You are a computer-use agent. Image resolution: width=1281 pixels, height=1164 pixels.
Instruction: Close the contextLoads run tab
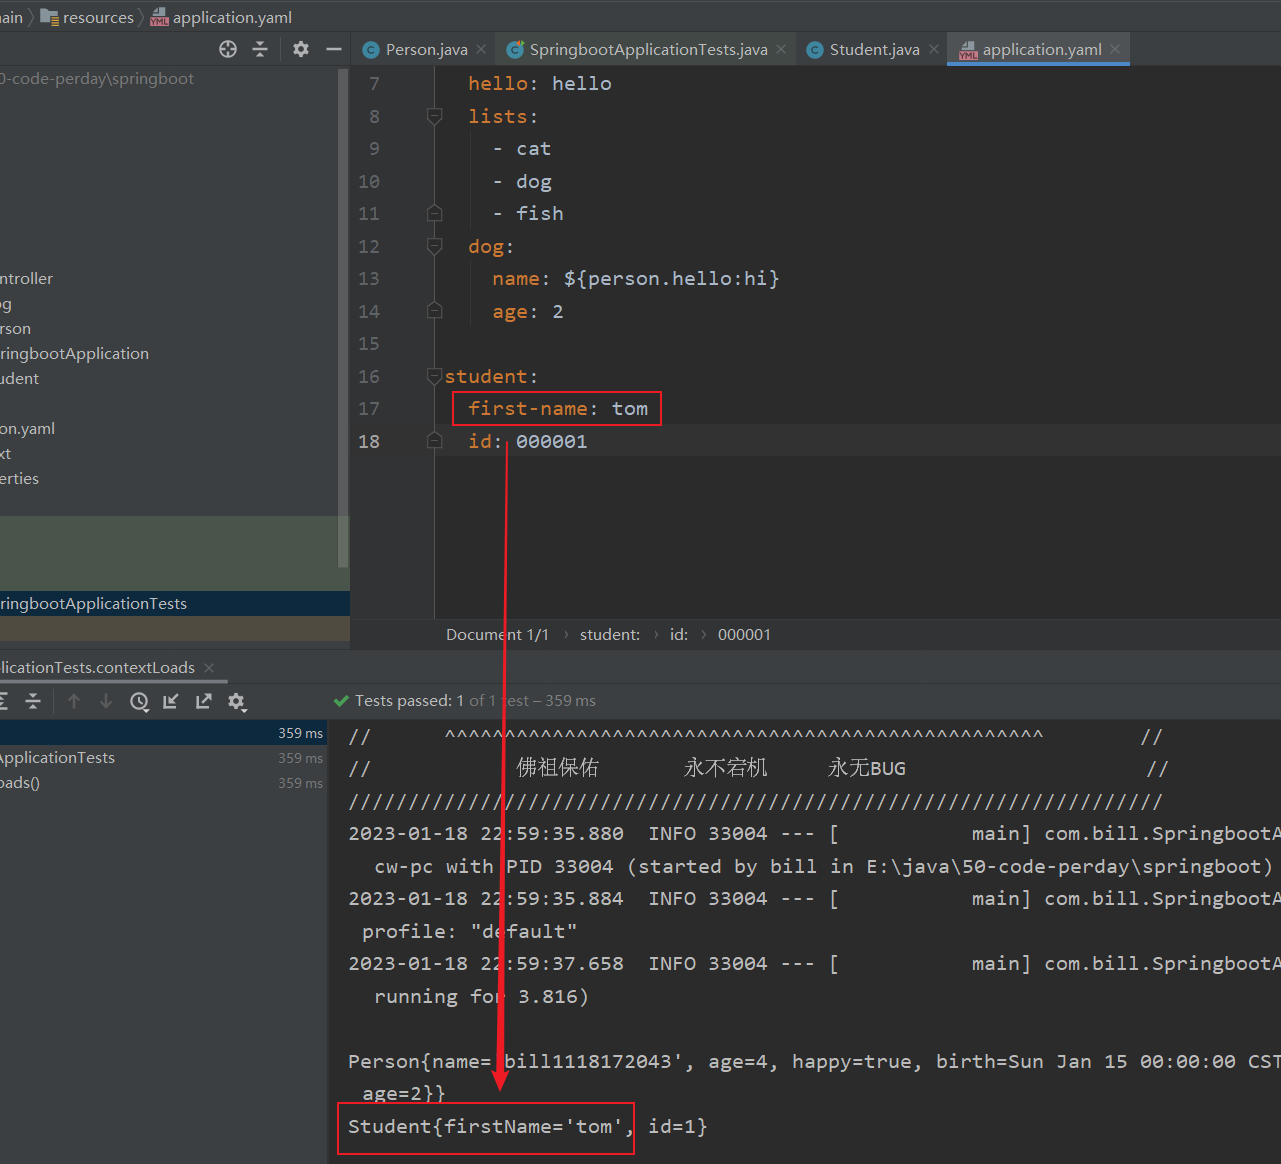[209, 668]
